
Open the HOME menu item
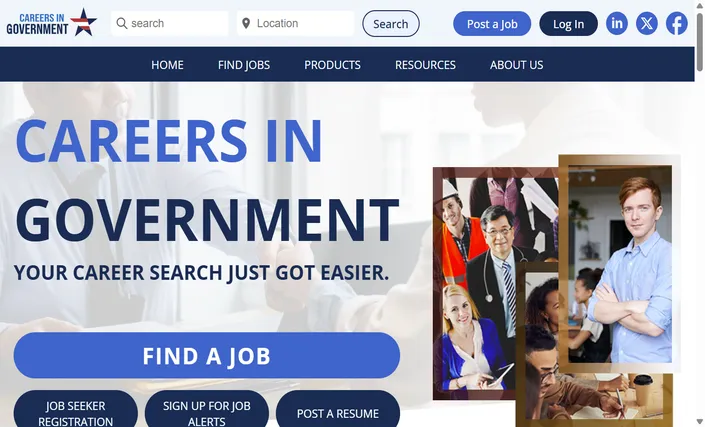point(167,65)
